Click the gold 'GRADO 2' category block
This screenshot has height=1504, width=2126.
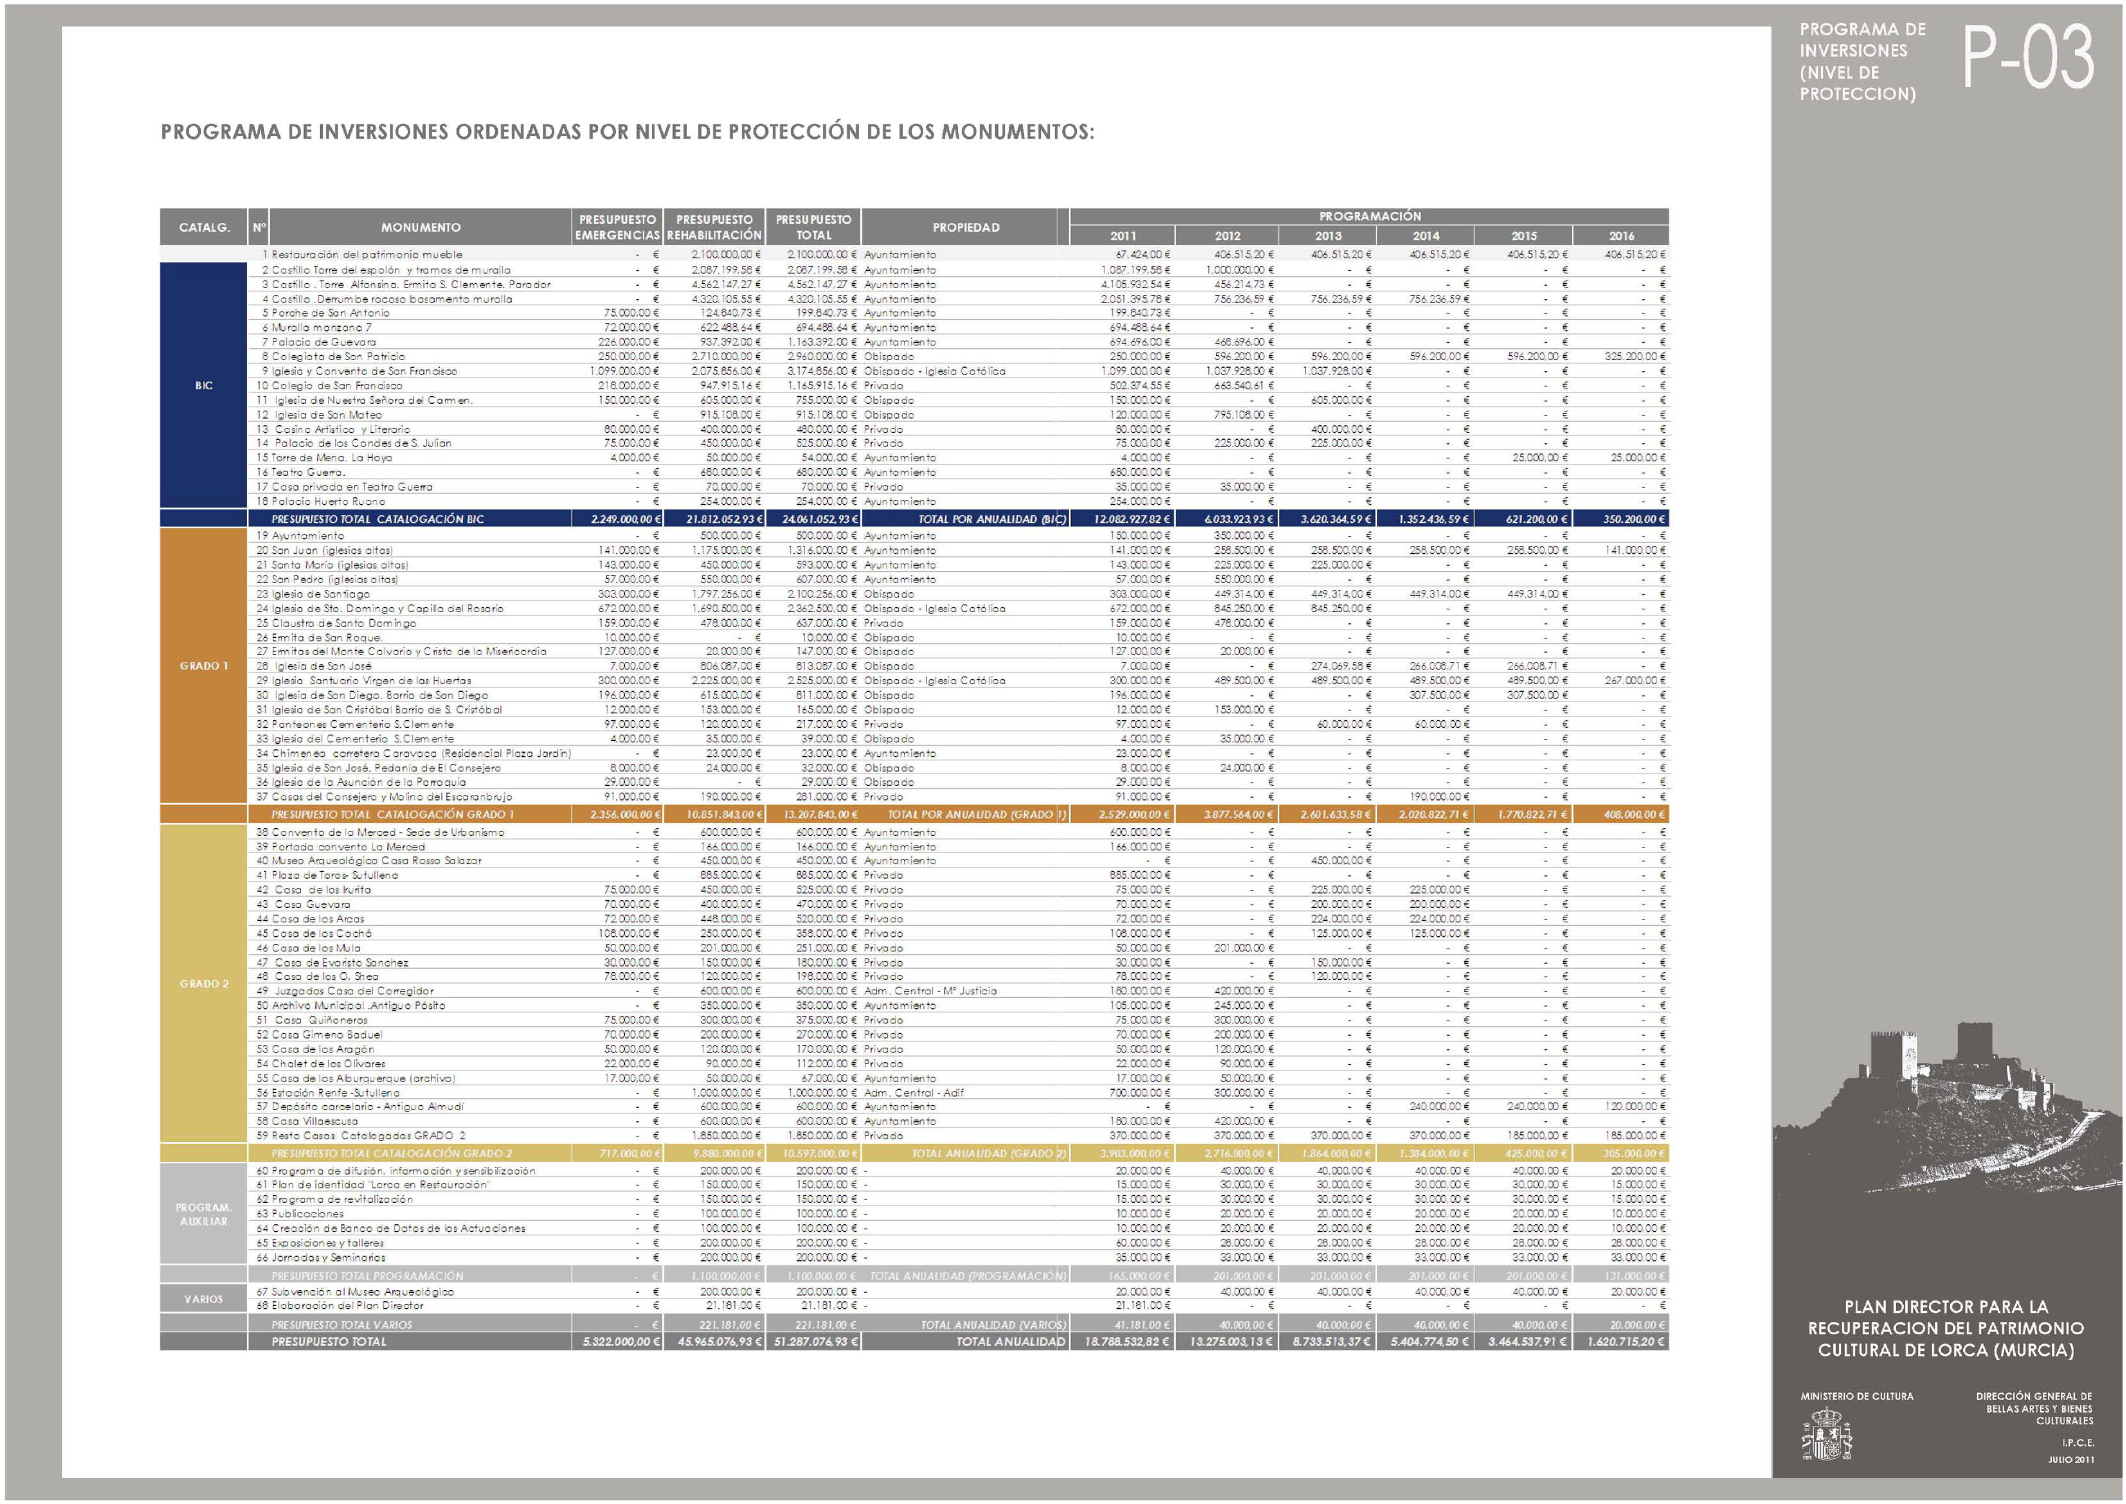pos(204,984)
